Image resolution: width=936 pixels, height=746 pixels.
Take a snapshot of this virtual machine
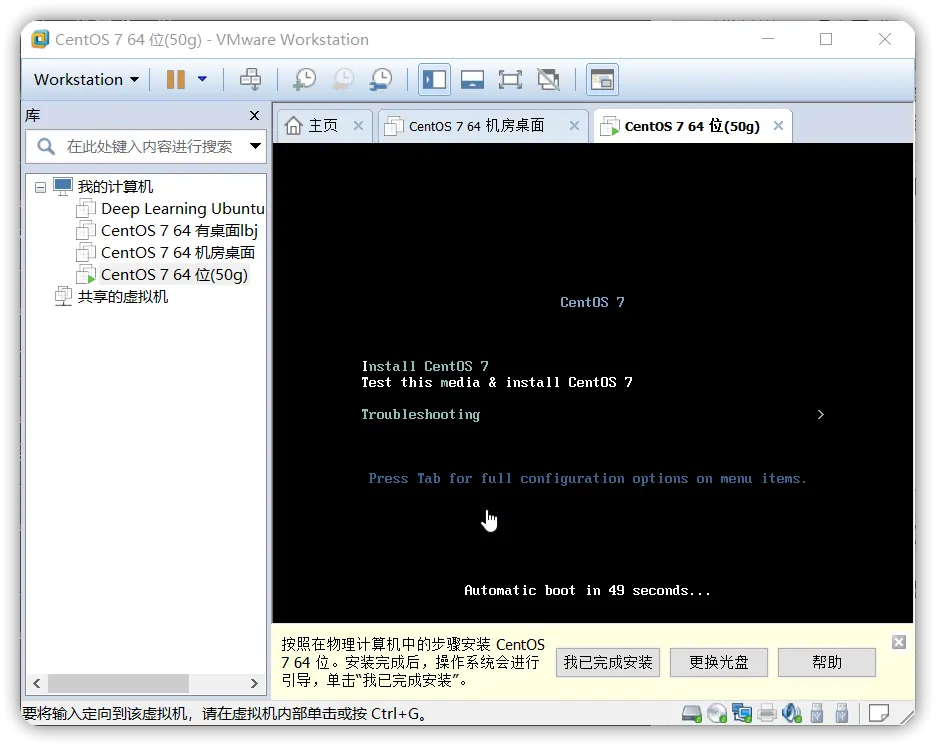pyautogui.click(x=304, y=79)
